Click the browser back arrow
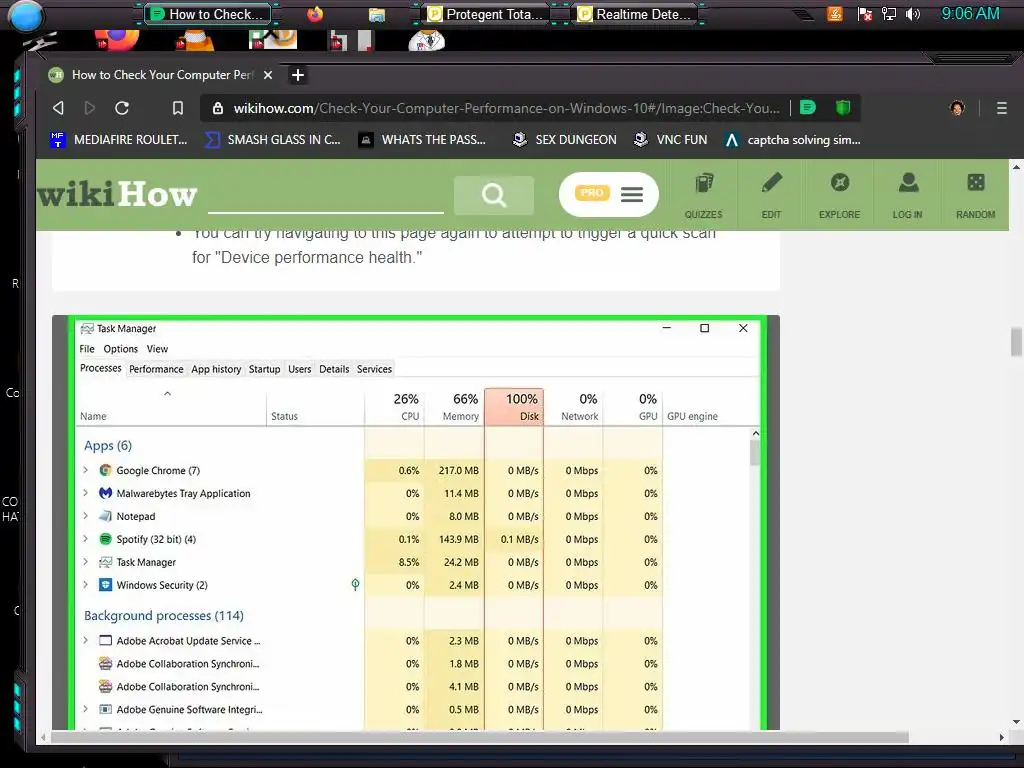1024x768 pixels. click(58, 108)
